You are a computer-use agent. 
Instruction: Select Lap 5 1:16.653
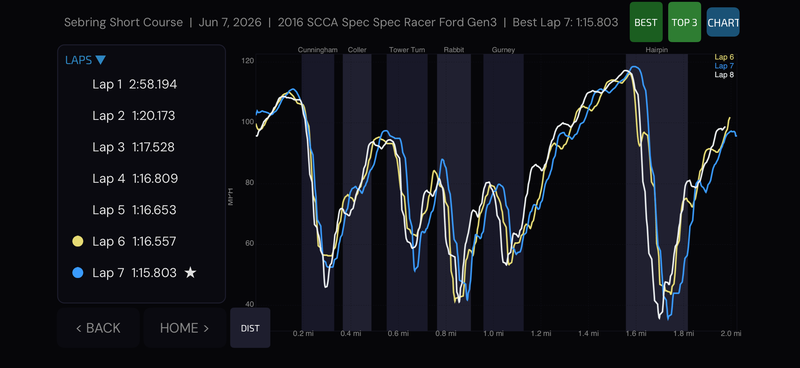pos(134,210)
